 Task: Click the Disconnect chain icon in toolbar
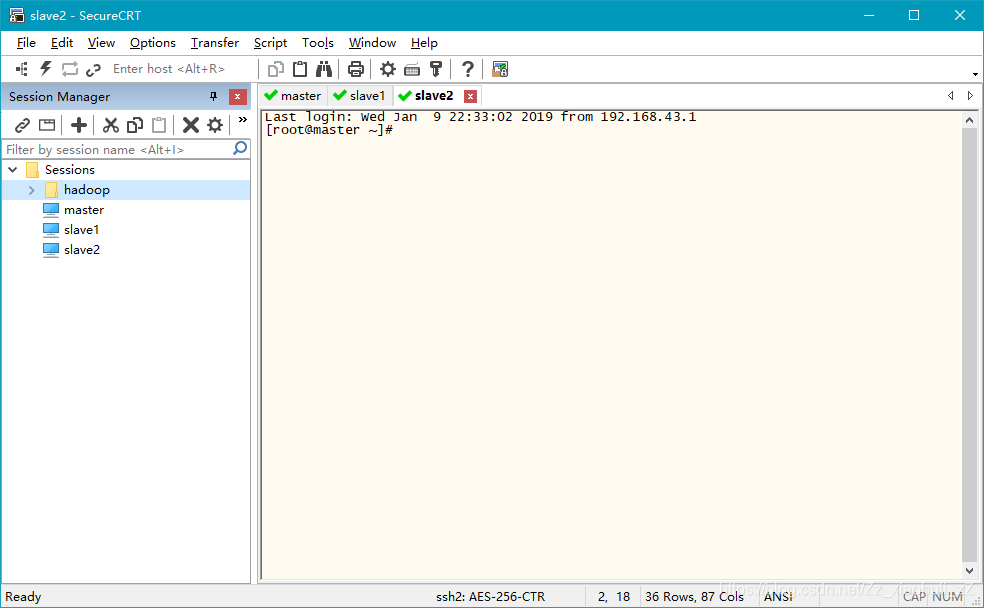tap(94, 69)
